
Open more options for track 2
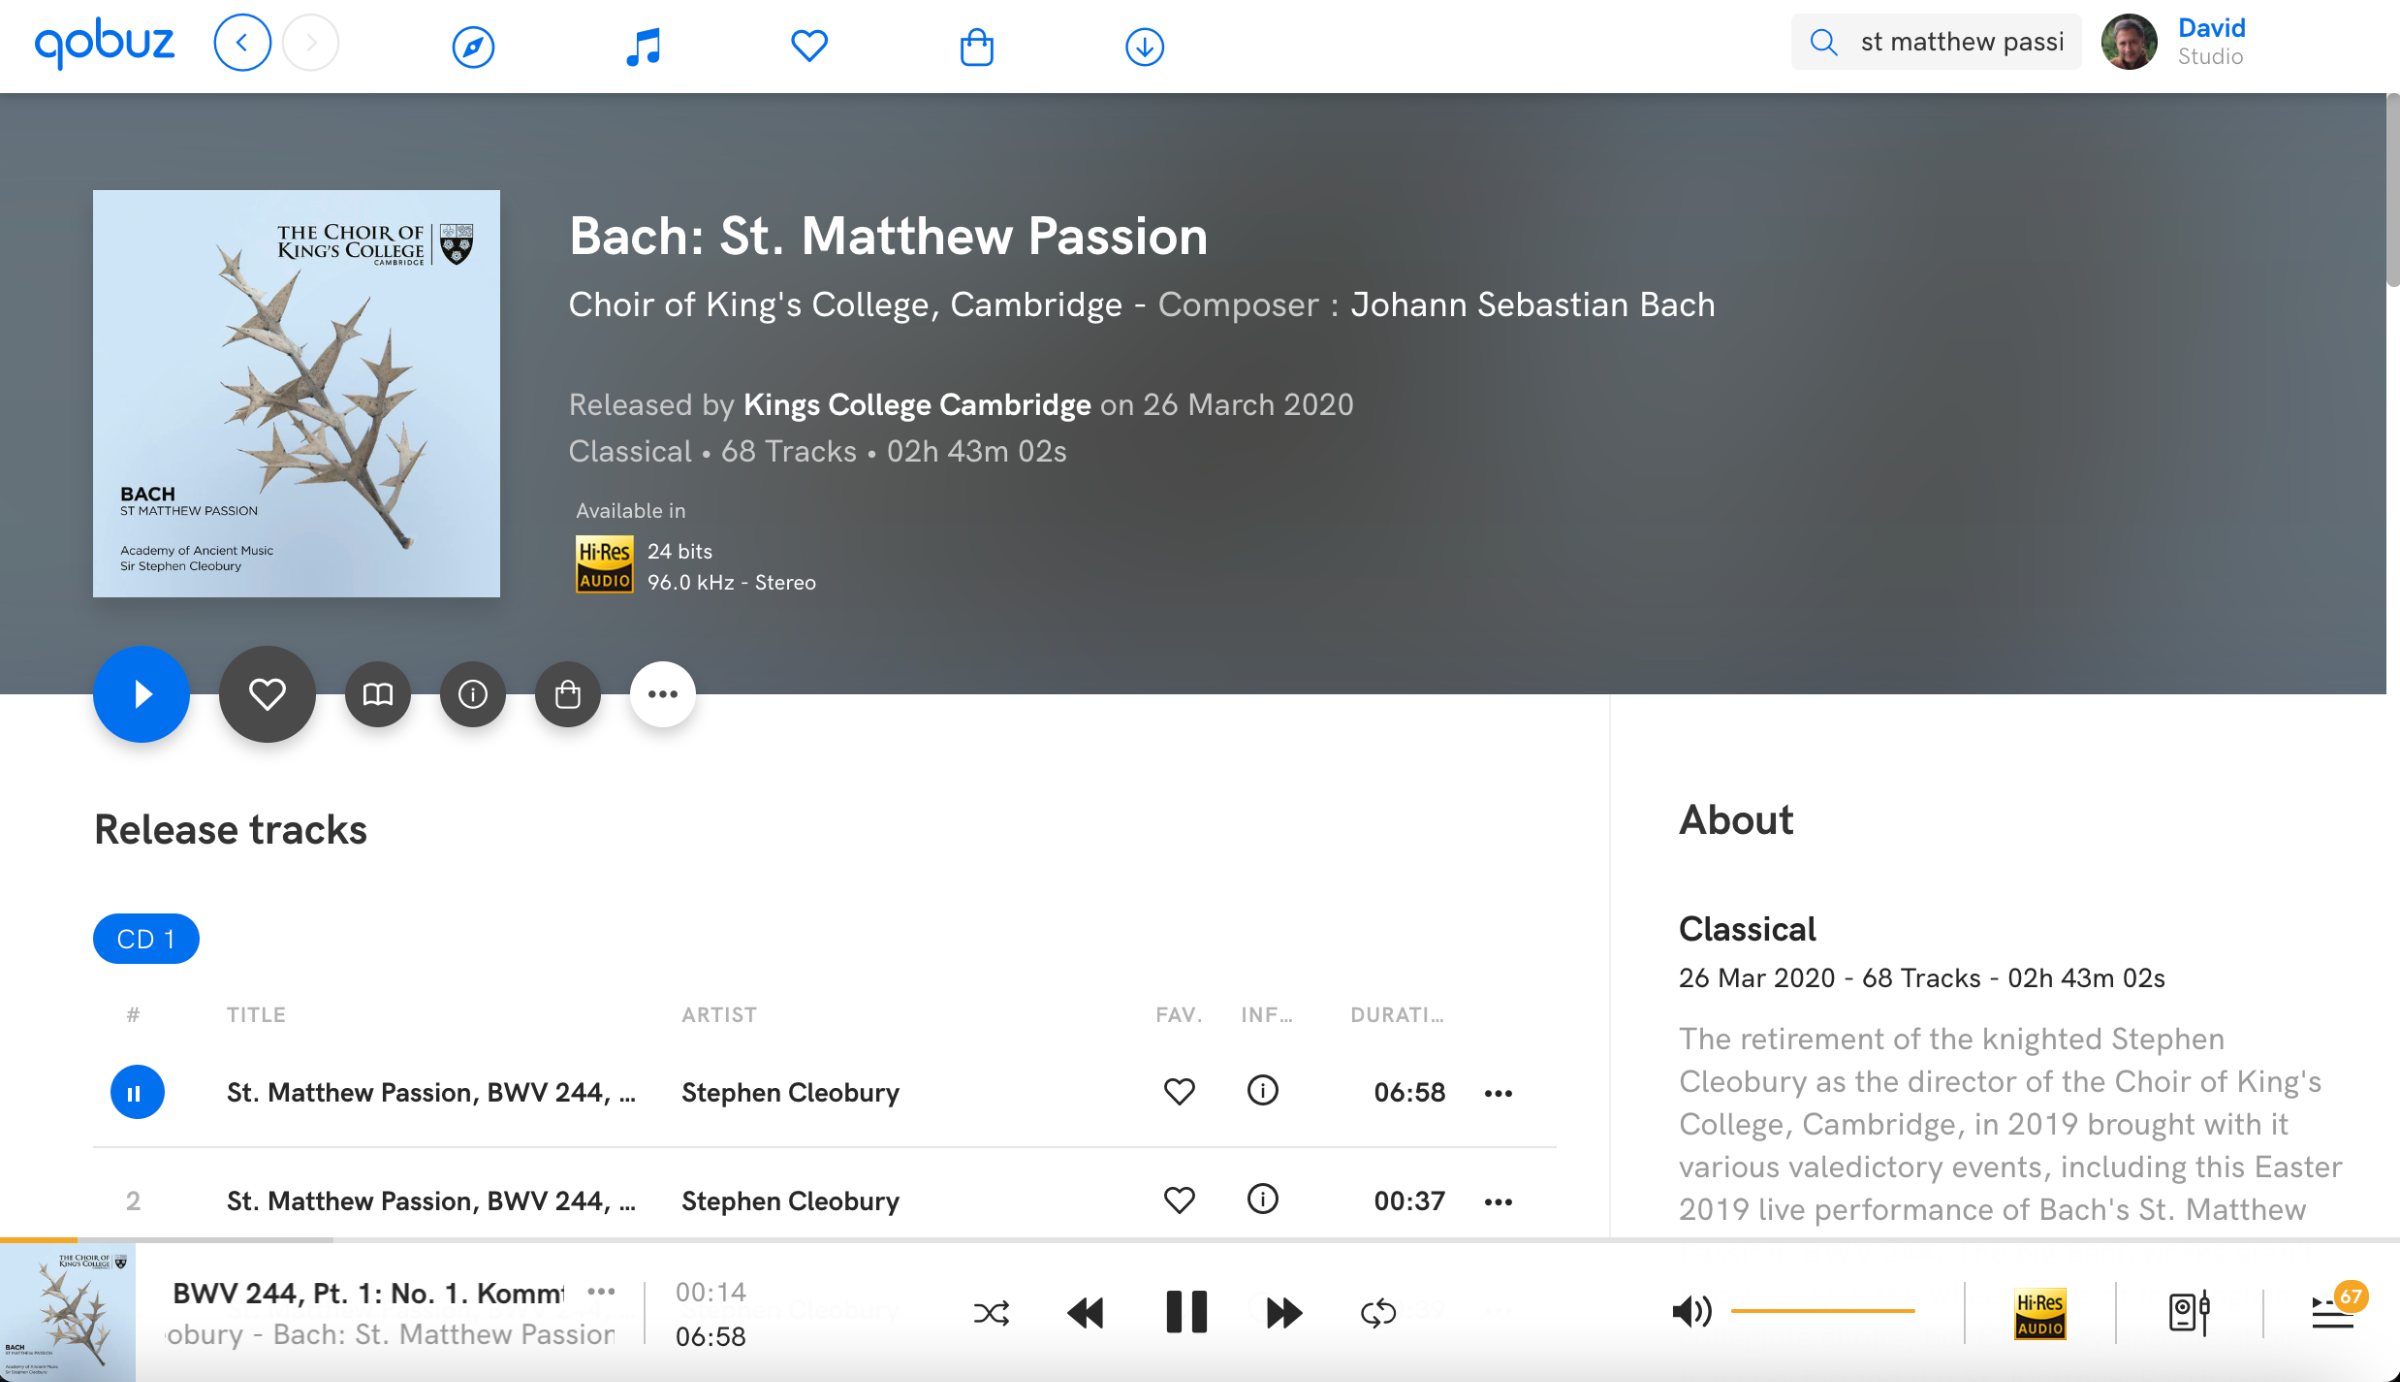1497,1201
